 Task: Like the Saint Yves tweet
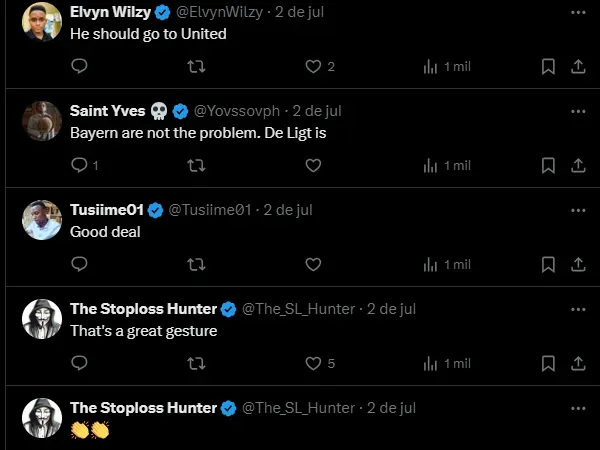[313, 165]
